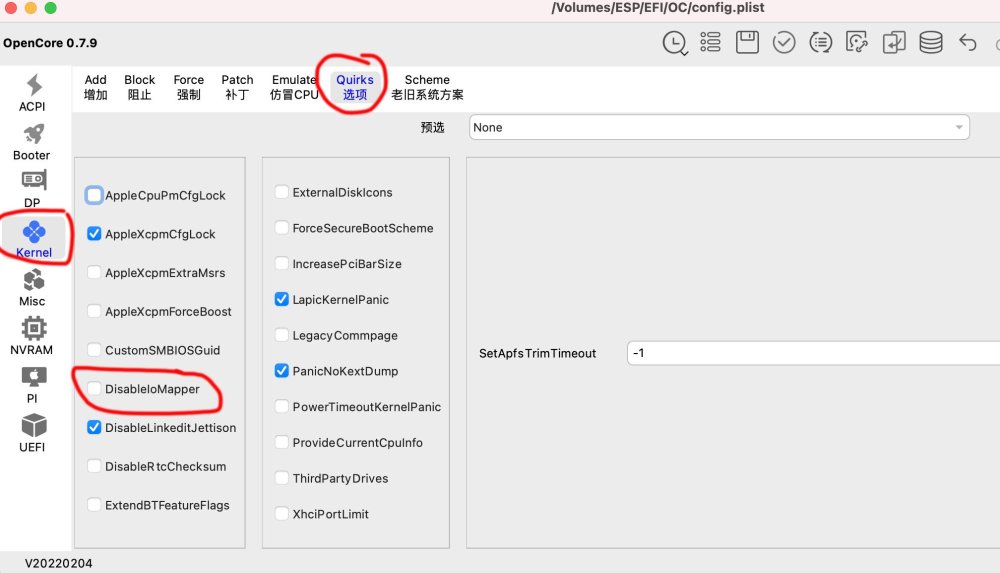
Task: Open the PI platform info section
Action: pos(33,385)
